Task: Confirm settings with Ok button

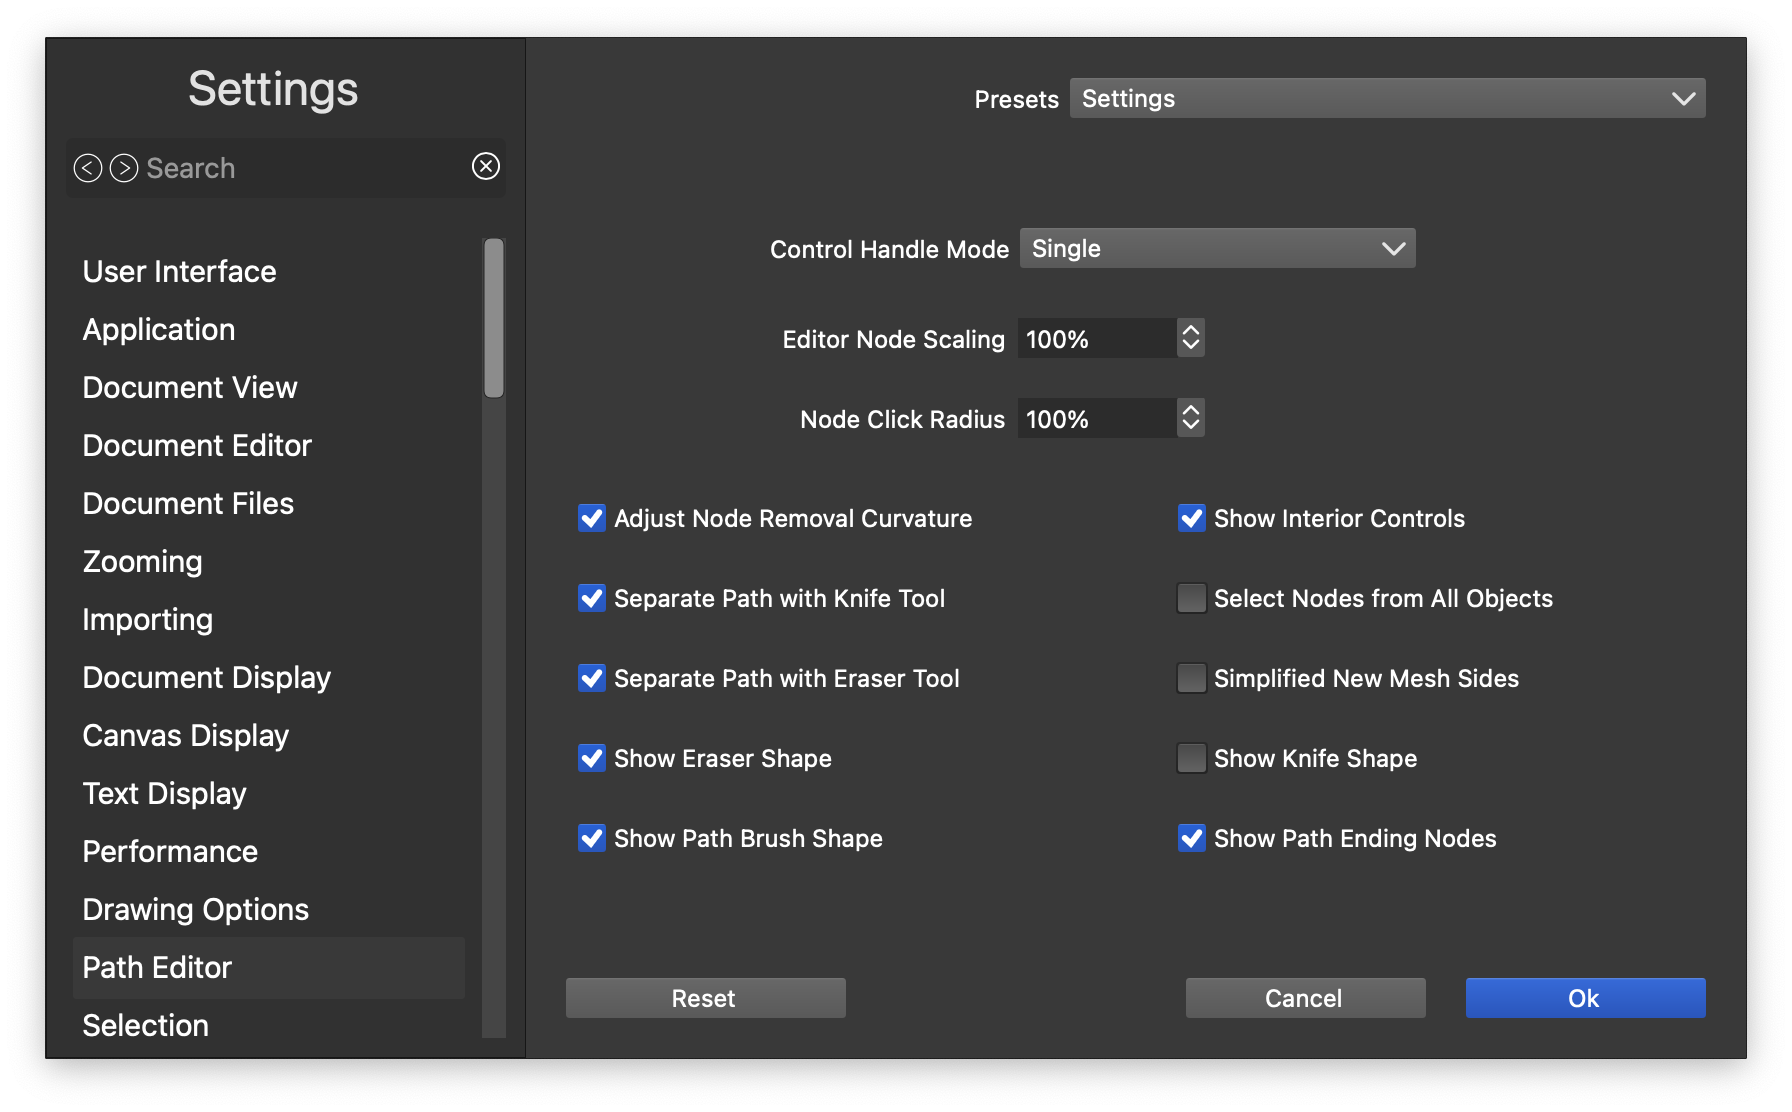Action: point(1585,998)
